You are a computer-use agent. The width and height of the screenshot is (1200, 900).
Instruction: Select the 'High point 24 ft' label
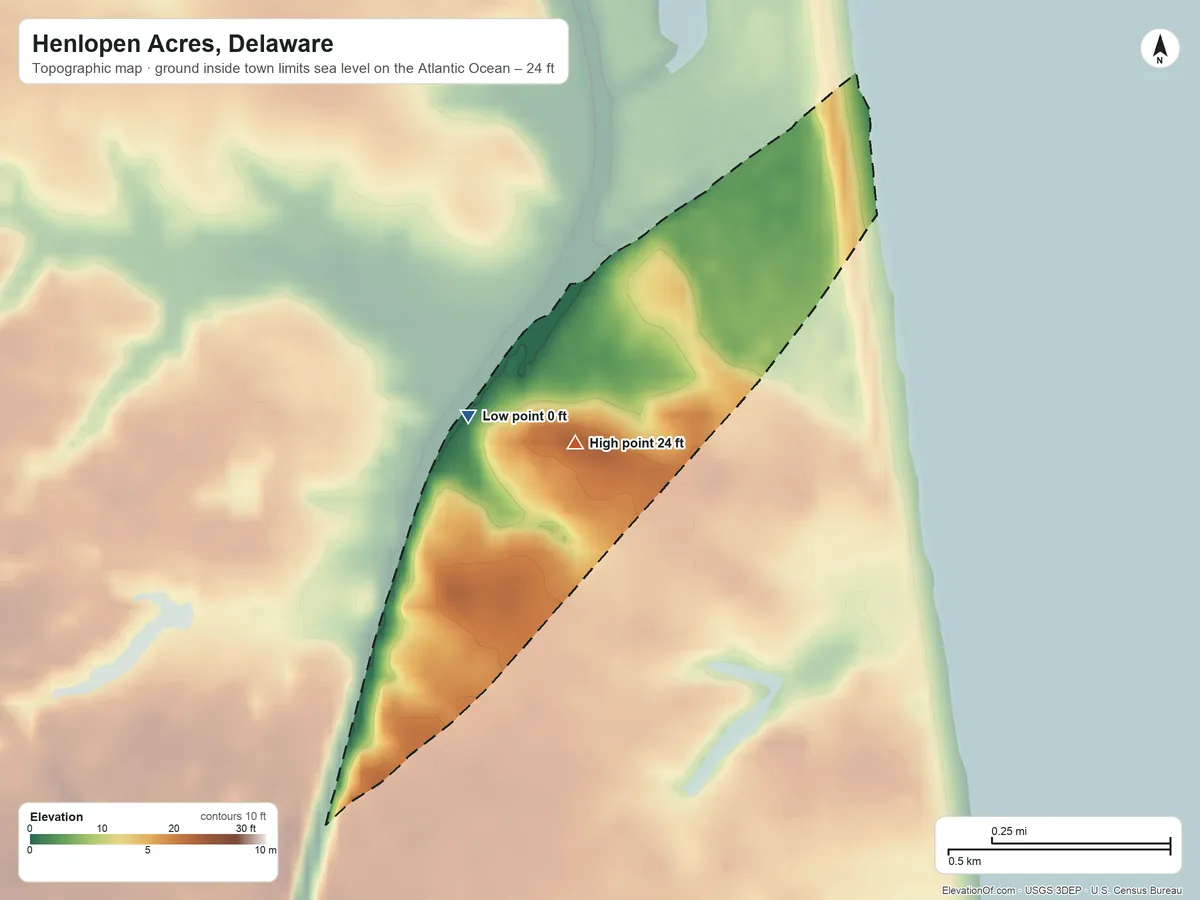637,443
